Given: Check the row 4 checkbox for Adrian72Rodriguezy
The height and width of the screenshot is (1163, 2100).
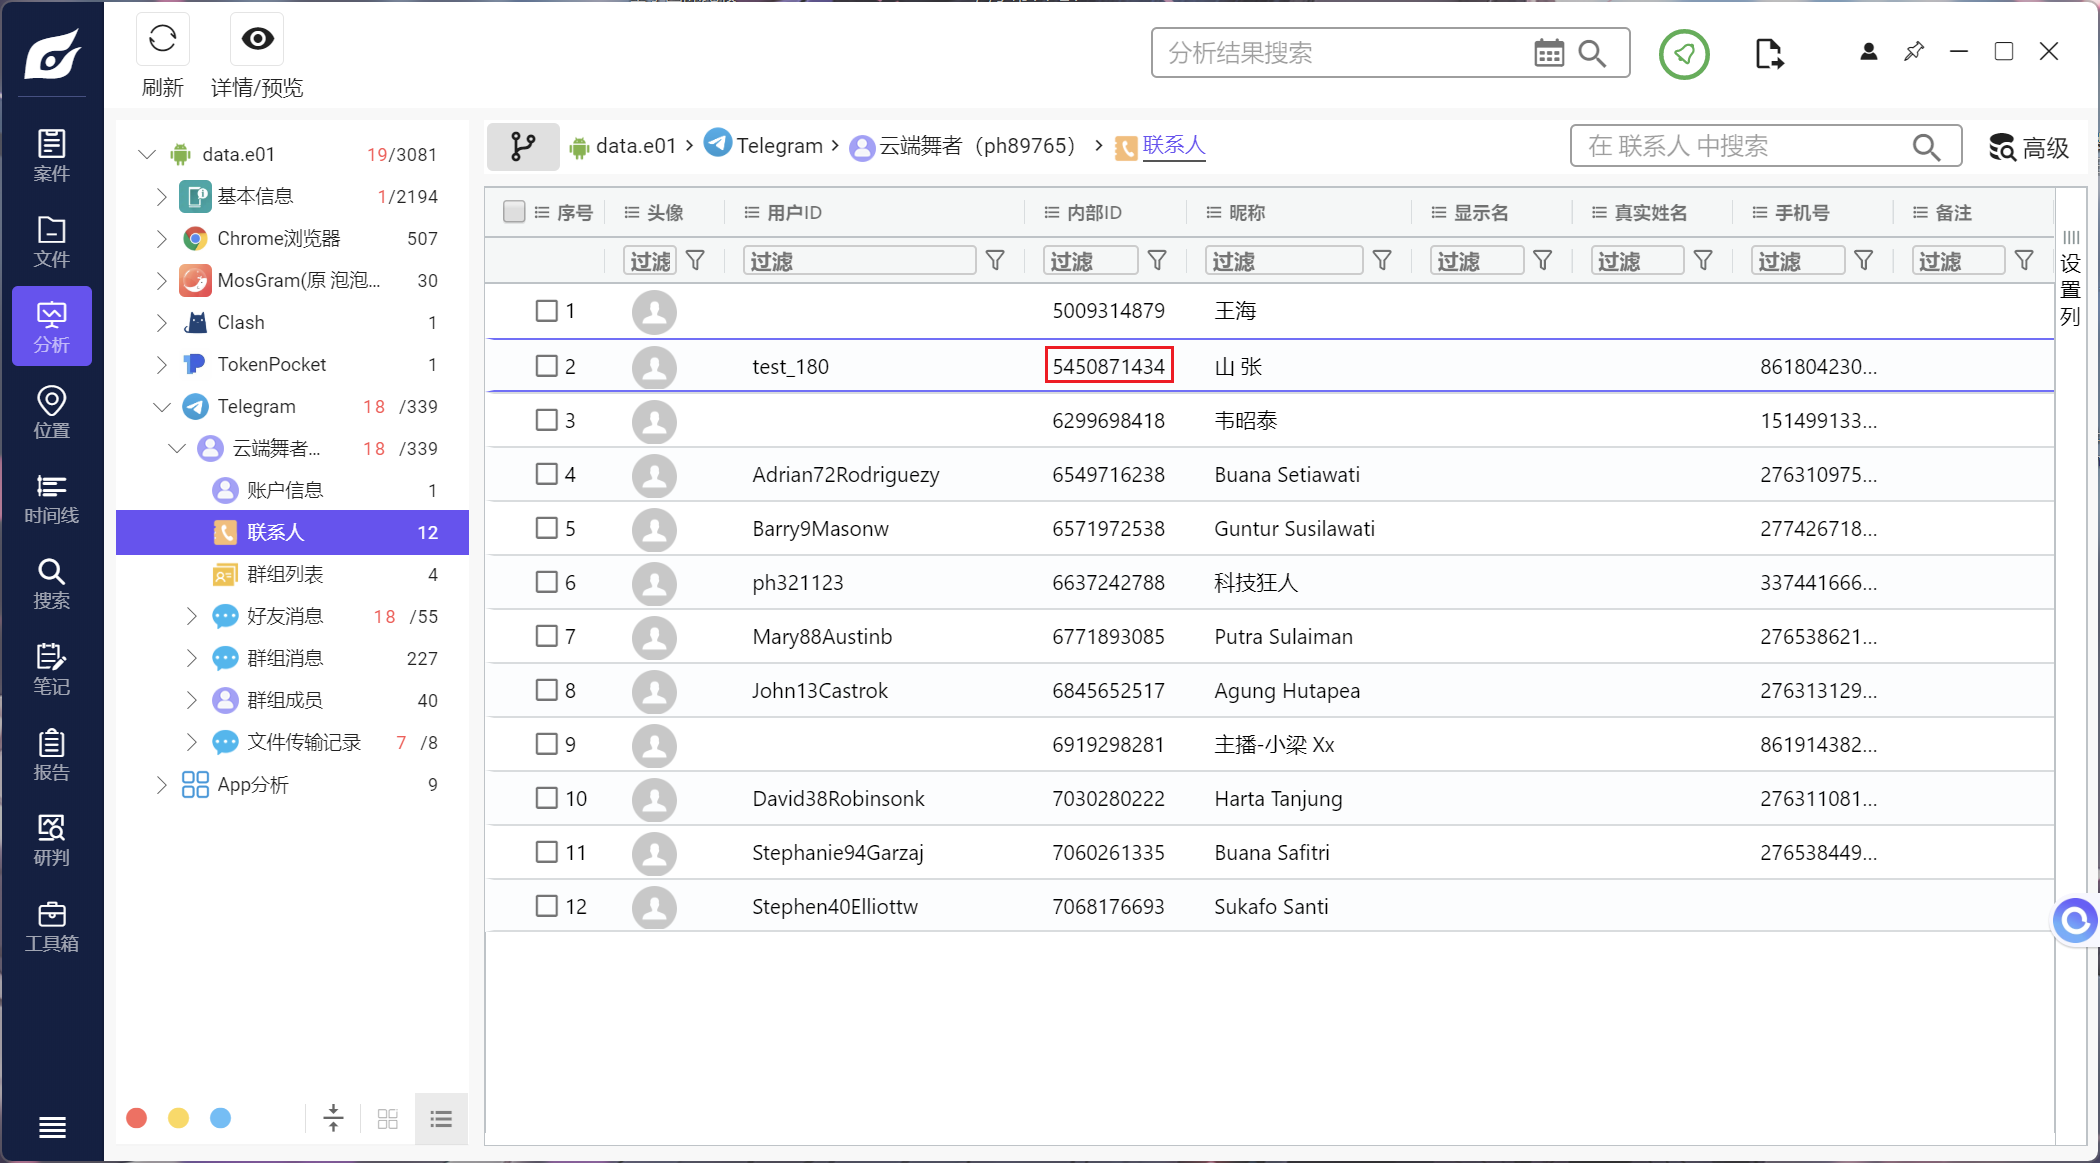Looking at the screenshot, I should pyautogui.click(x=546, y=474).
